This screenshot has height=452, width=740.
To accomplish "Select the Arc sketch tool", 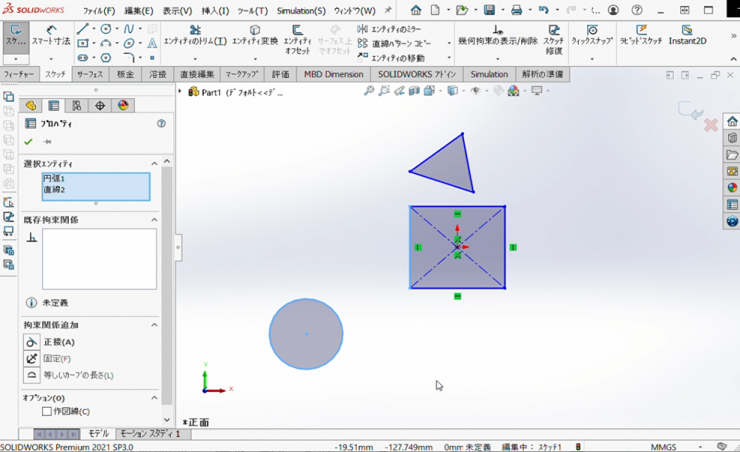I will tap(106, 43).
